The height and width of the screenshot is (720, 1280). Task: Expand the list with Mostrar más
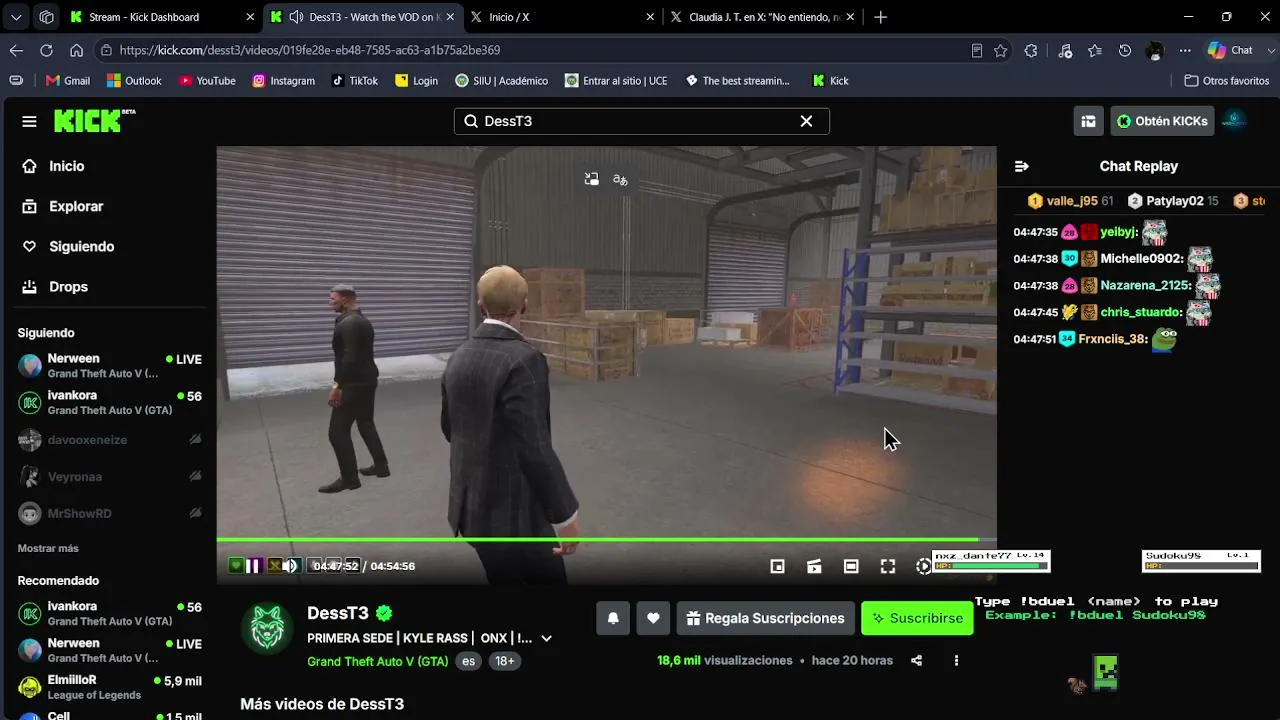pyautogui.click(x=48, y=548)
